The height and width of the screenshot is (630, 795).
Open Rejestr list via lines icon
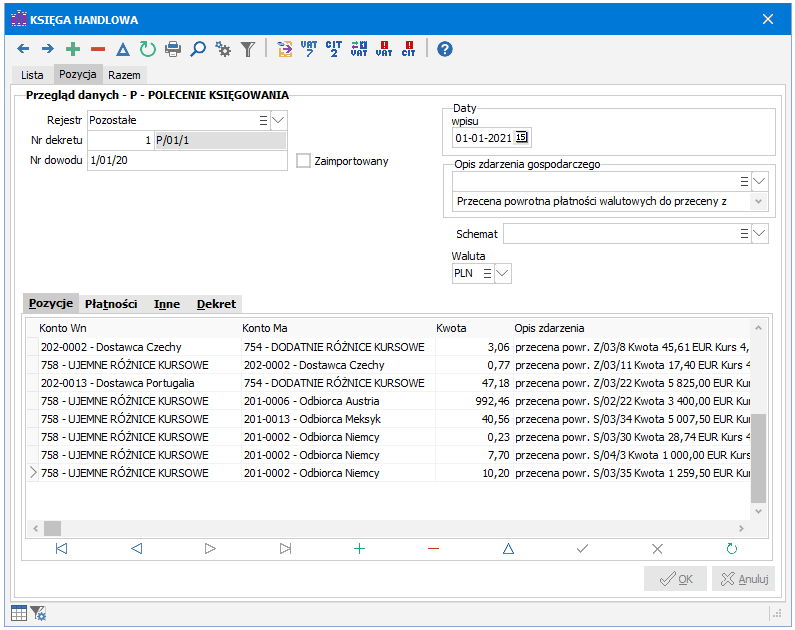[263, 121]
